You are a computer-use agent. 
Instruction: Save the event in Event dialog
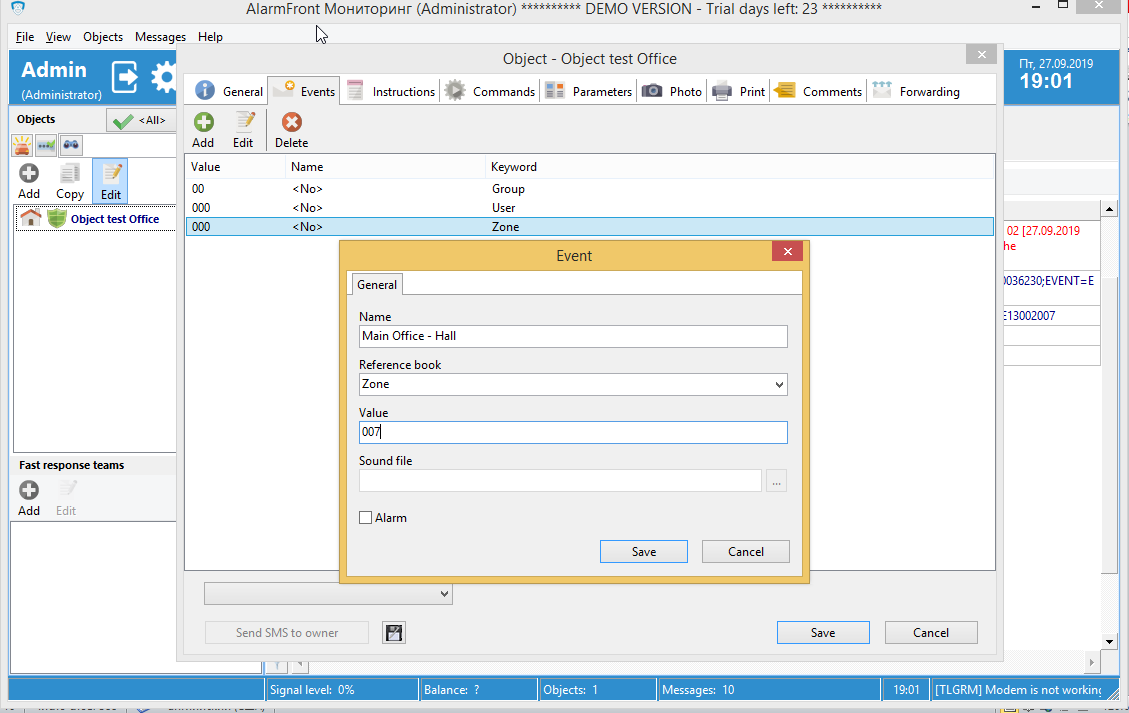[644, 552]
